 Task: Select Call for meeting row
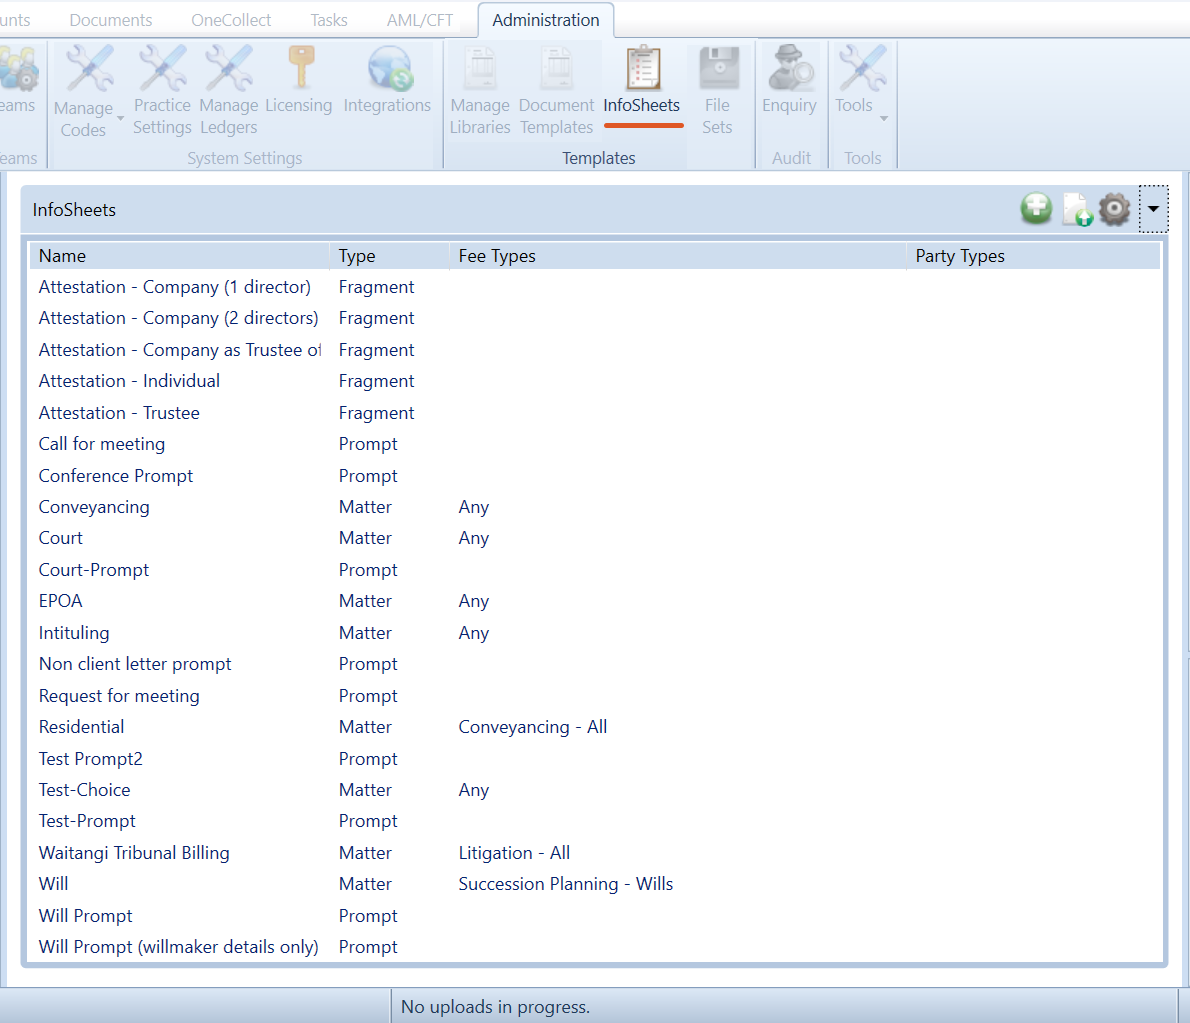tap(595, 444)
